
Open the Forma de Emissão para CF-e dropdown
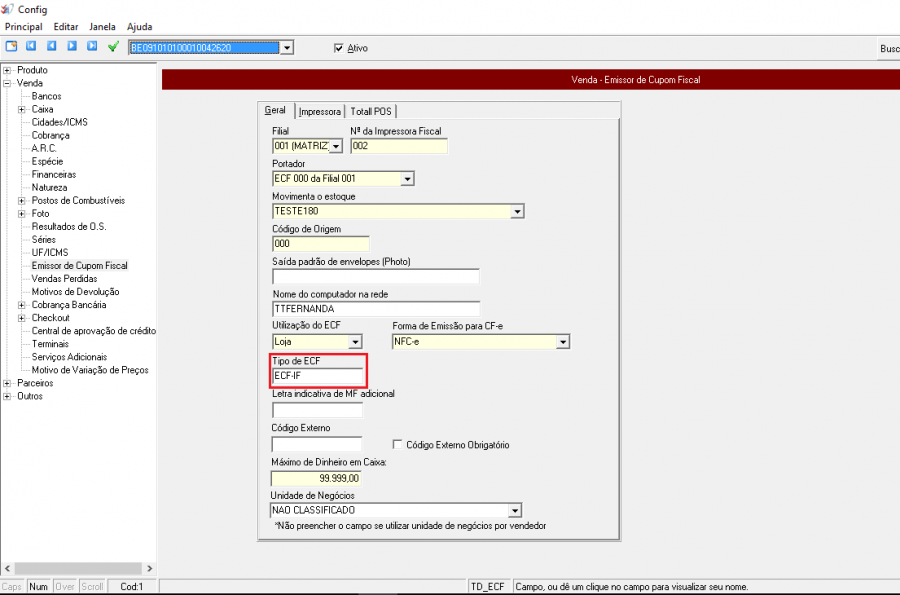563,342
